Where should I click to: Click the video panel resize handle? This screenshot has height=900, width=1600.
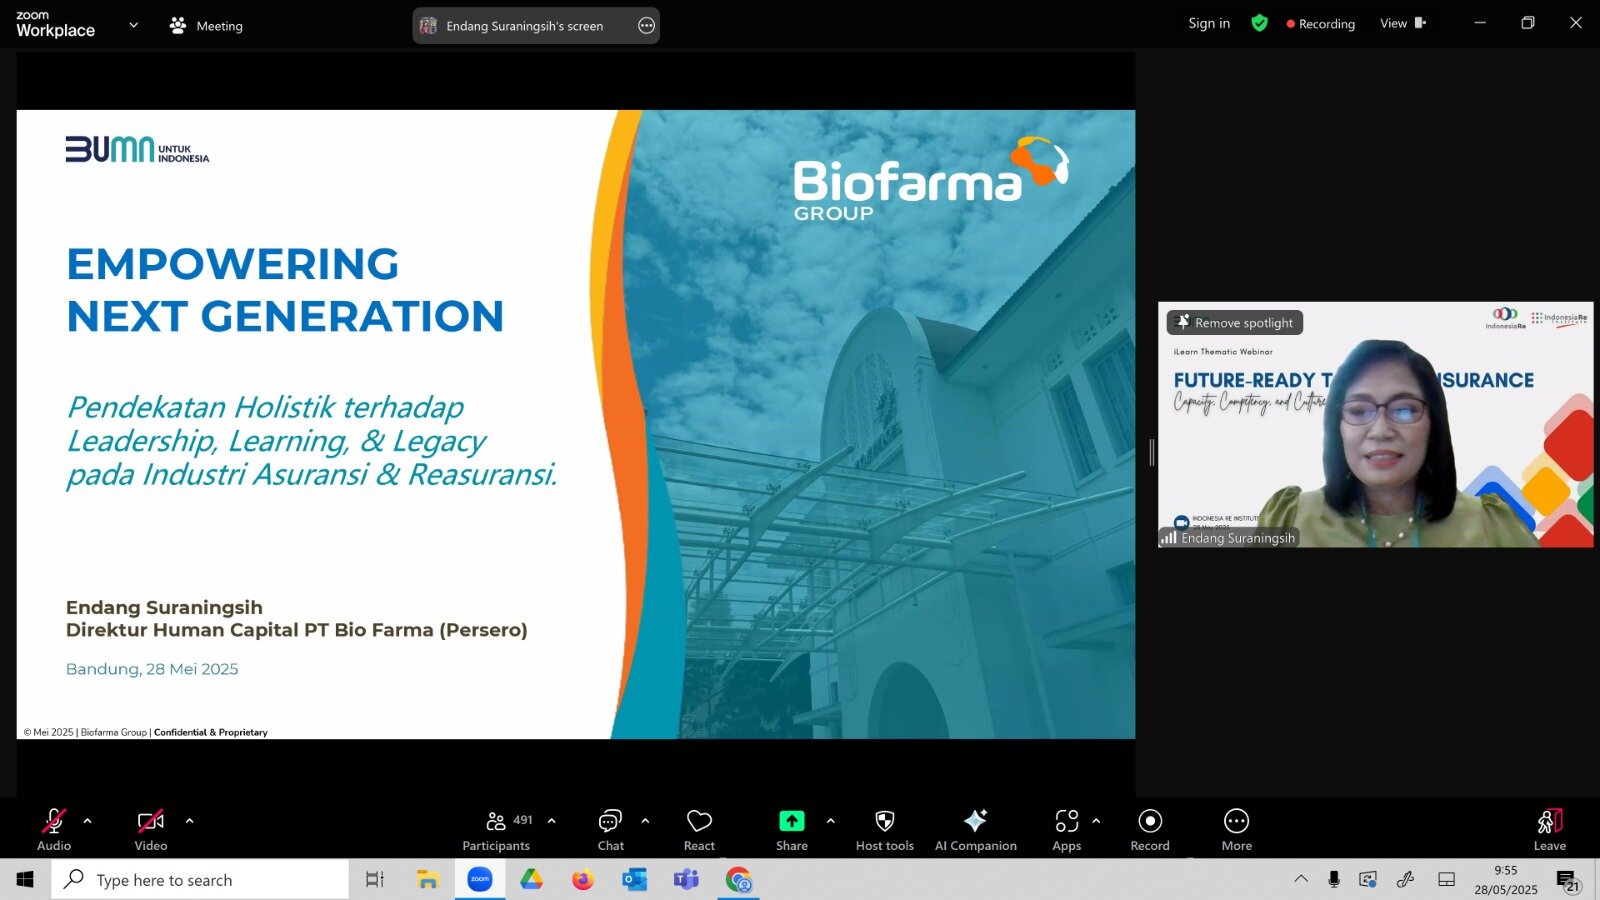[1151, 452]
